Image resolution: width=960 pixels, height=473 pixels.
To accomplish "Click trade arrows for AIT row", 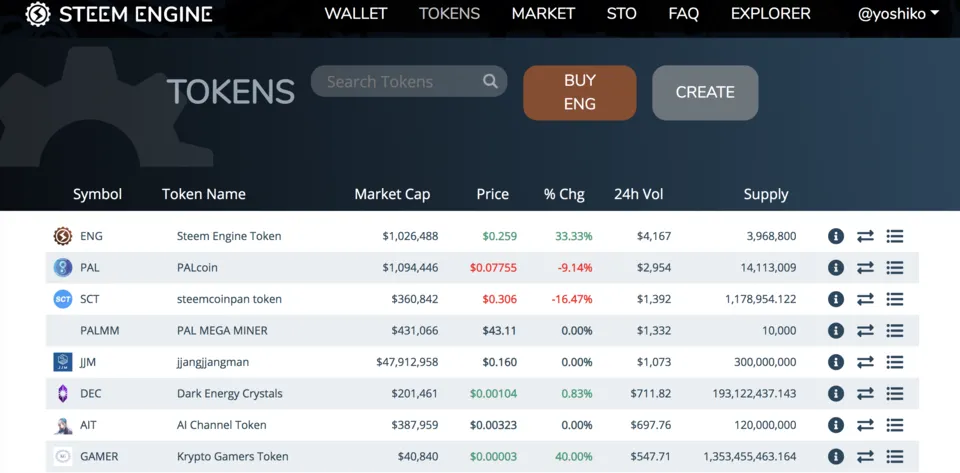I will [865, 425].
